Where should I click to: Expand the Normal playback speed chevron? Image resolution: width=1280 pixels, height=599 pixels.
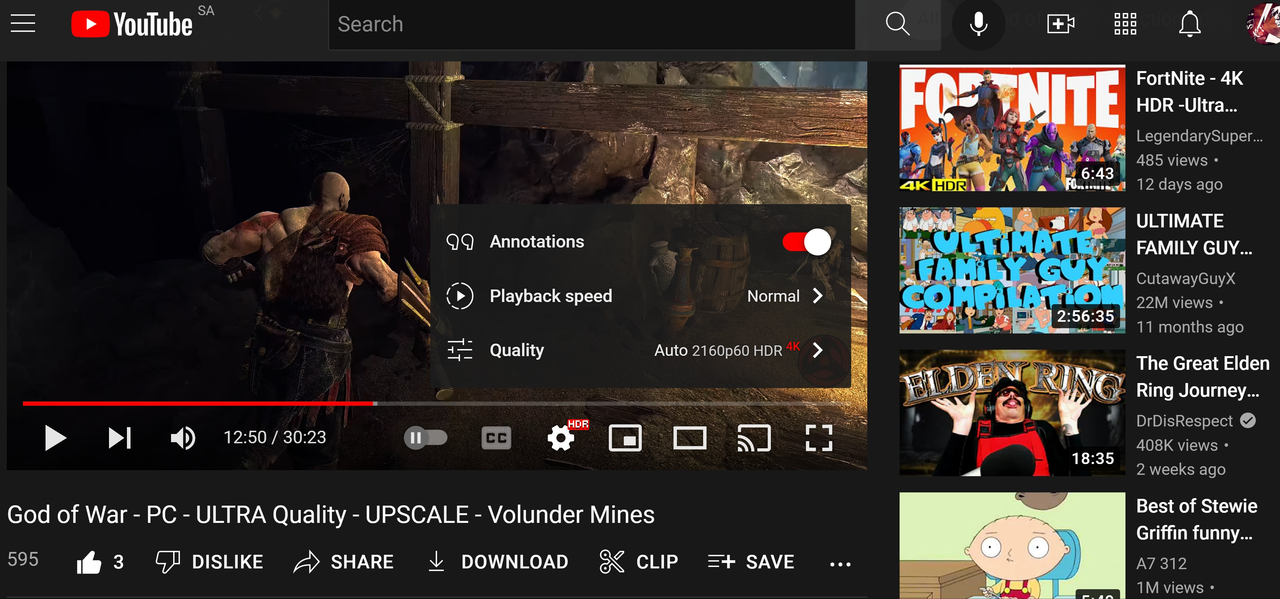pyautogui.click(x=818, y=296)
